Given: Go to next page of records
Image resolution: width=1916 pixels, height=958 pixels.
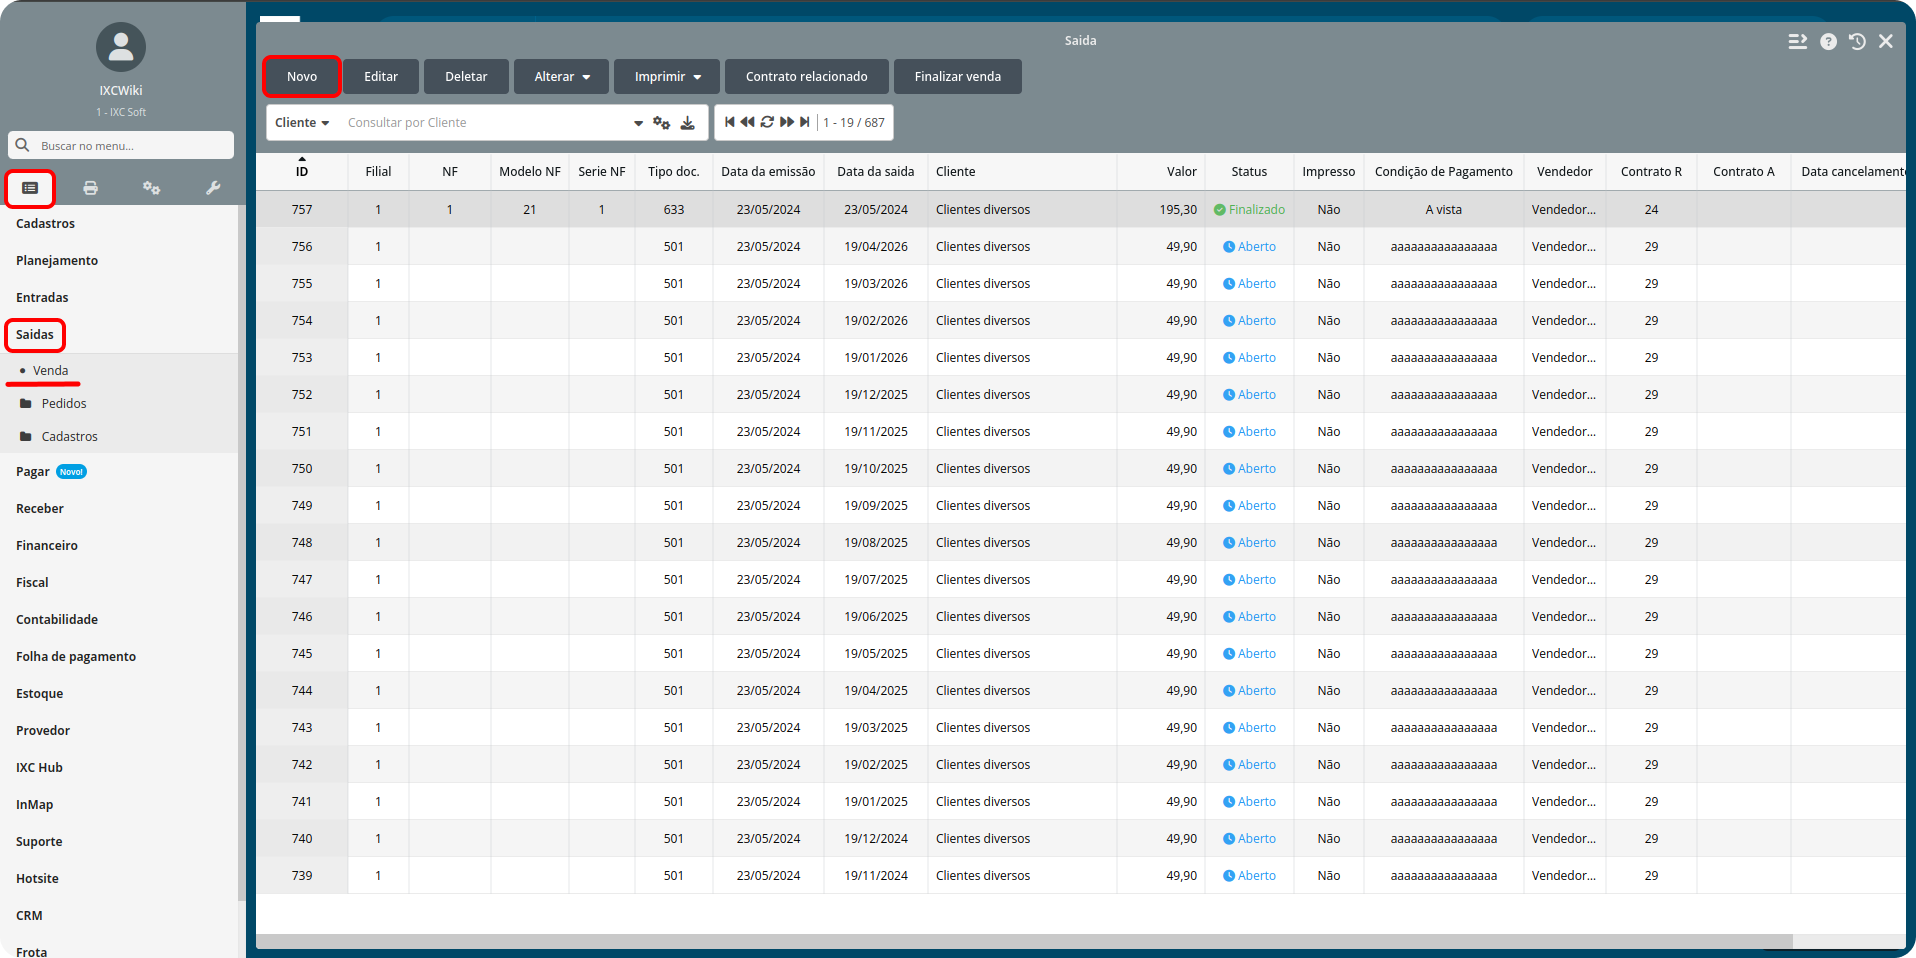Looking at the screenshot, I should pyautogui.click(x=787, y=122).
